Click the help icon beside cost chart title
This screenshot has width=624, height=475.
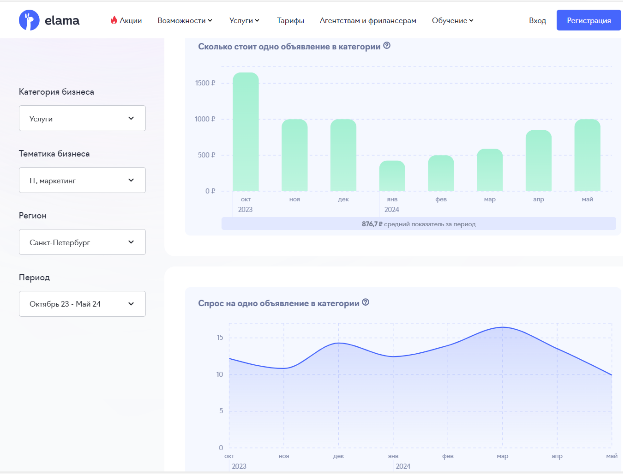tap(387, 46)
